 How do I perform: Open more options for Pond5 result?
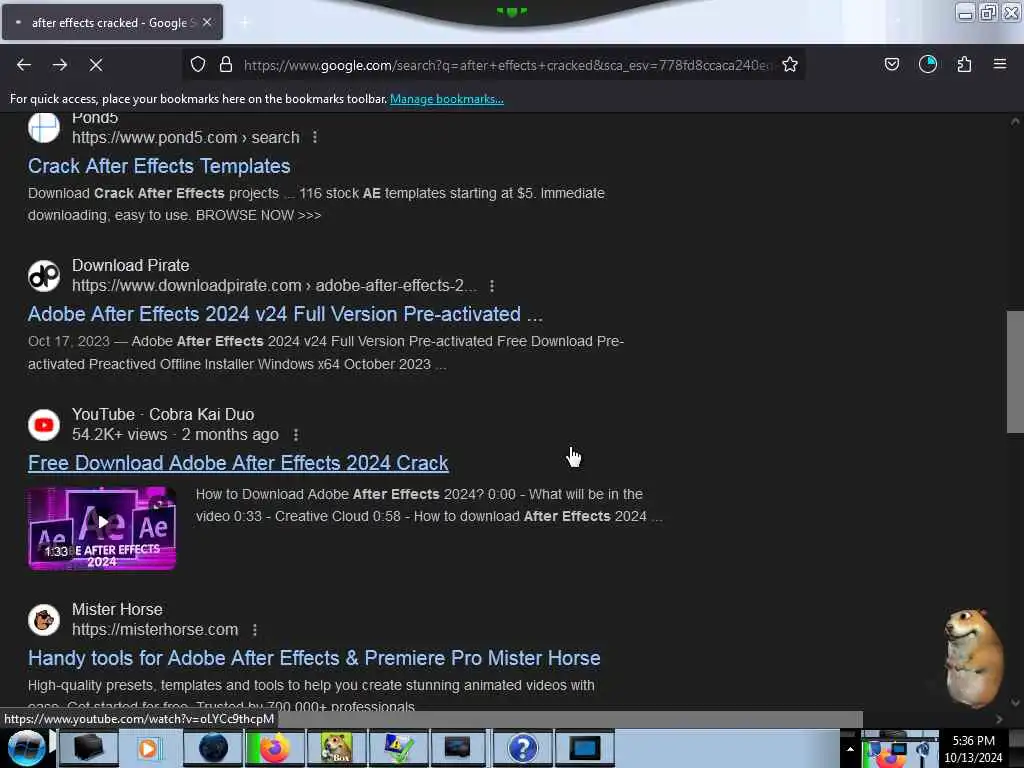tap(315, 137)
